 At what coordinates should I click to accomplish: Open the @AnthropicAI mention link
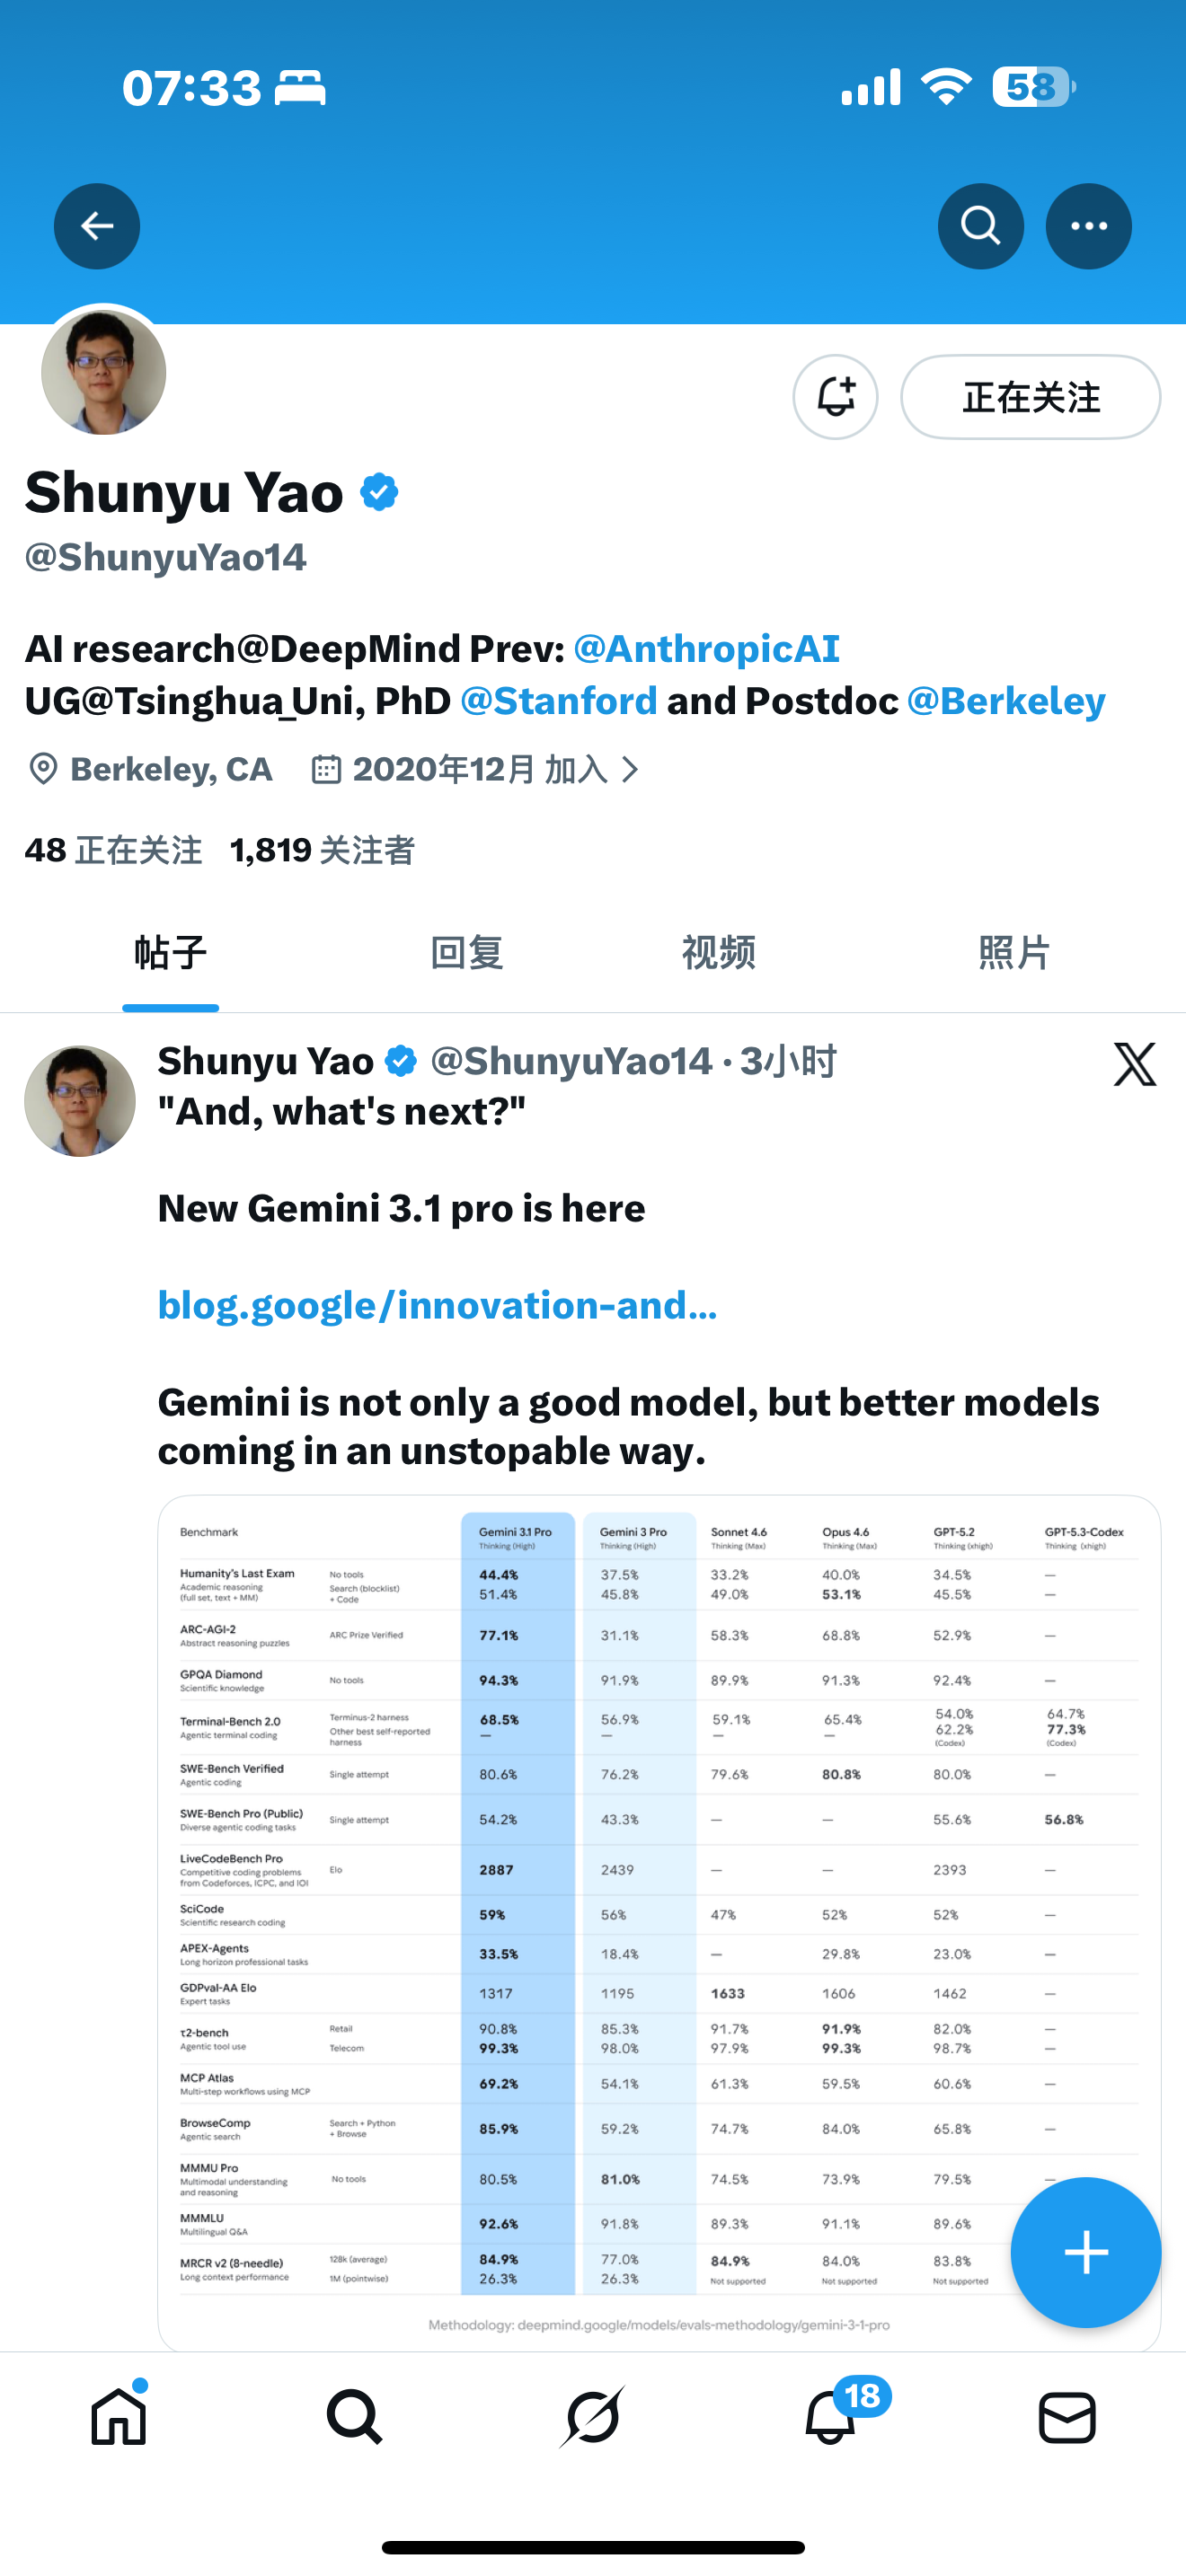coord(706,649)
